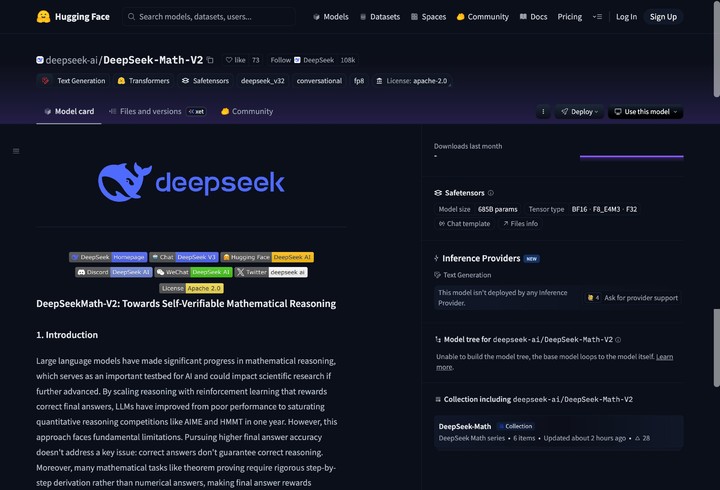The height and width of the screenshot is (490, 720).
Task: Click the like heart icon
Action: (x=229, y=60)
